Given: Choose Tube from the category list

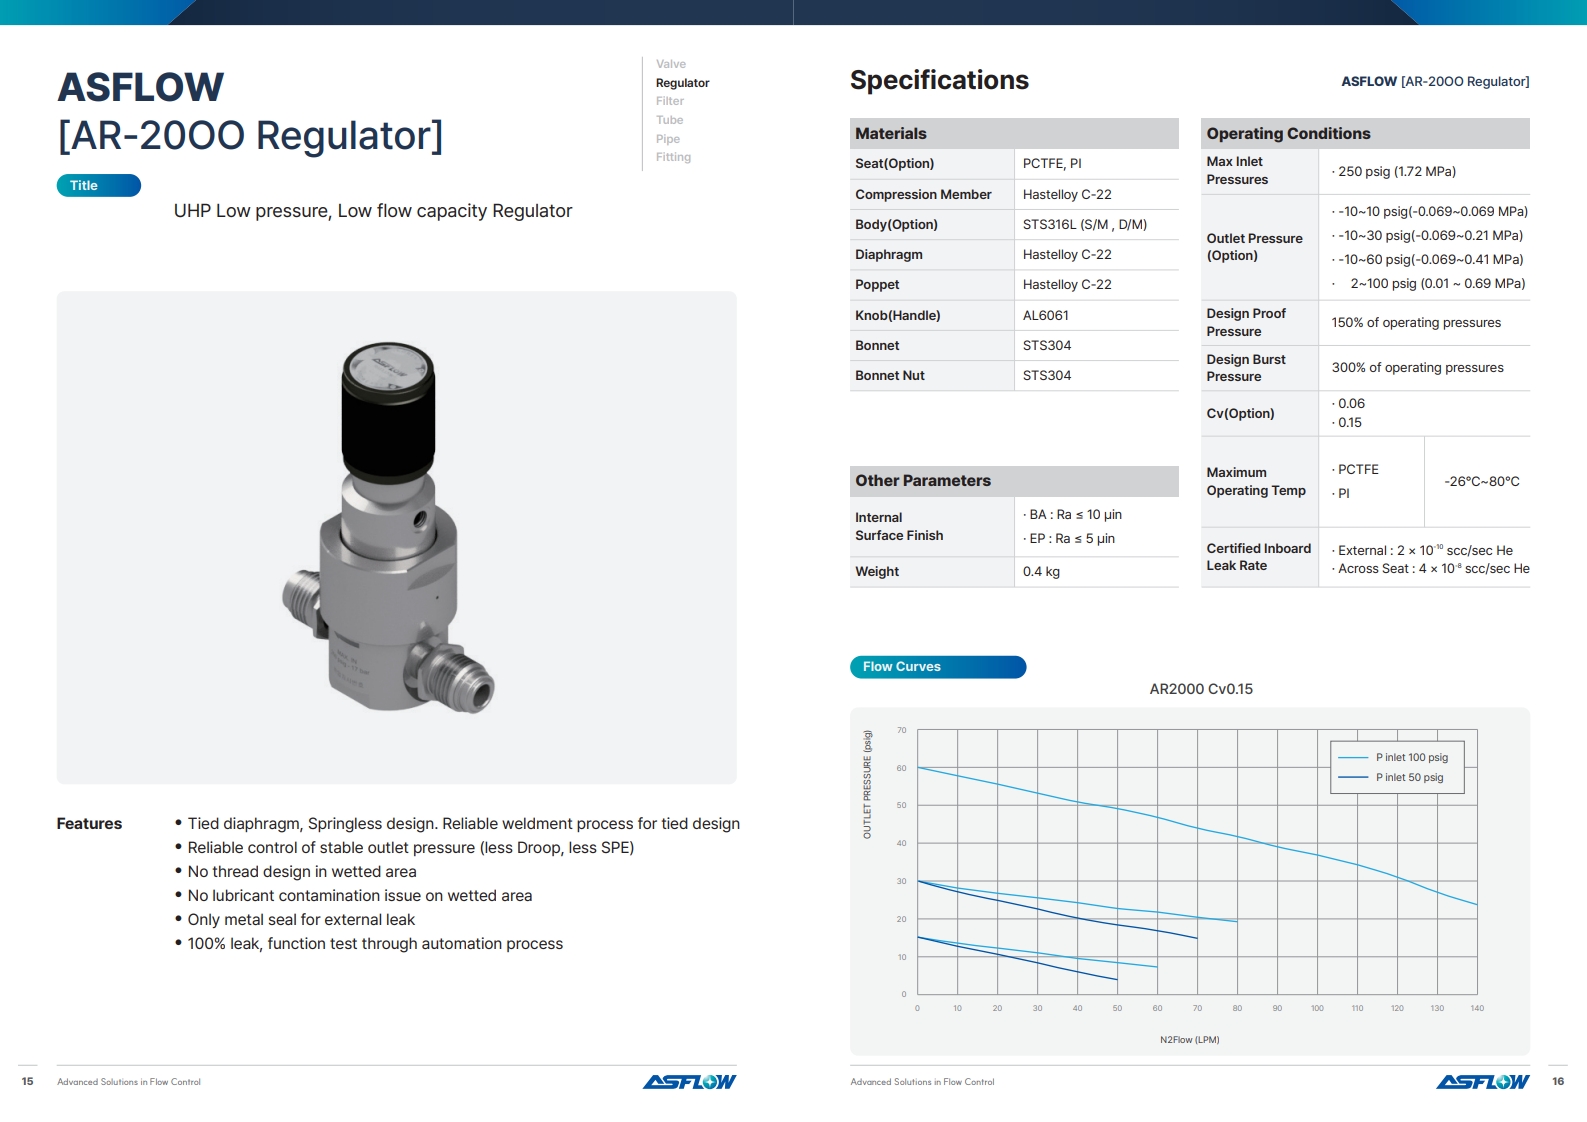Looking at the screenshot, I should click(669, 120).
